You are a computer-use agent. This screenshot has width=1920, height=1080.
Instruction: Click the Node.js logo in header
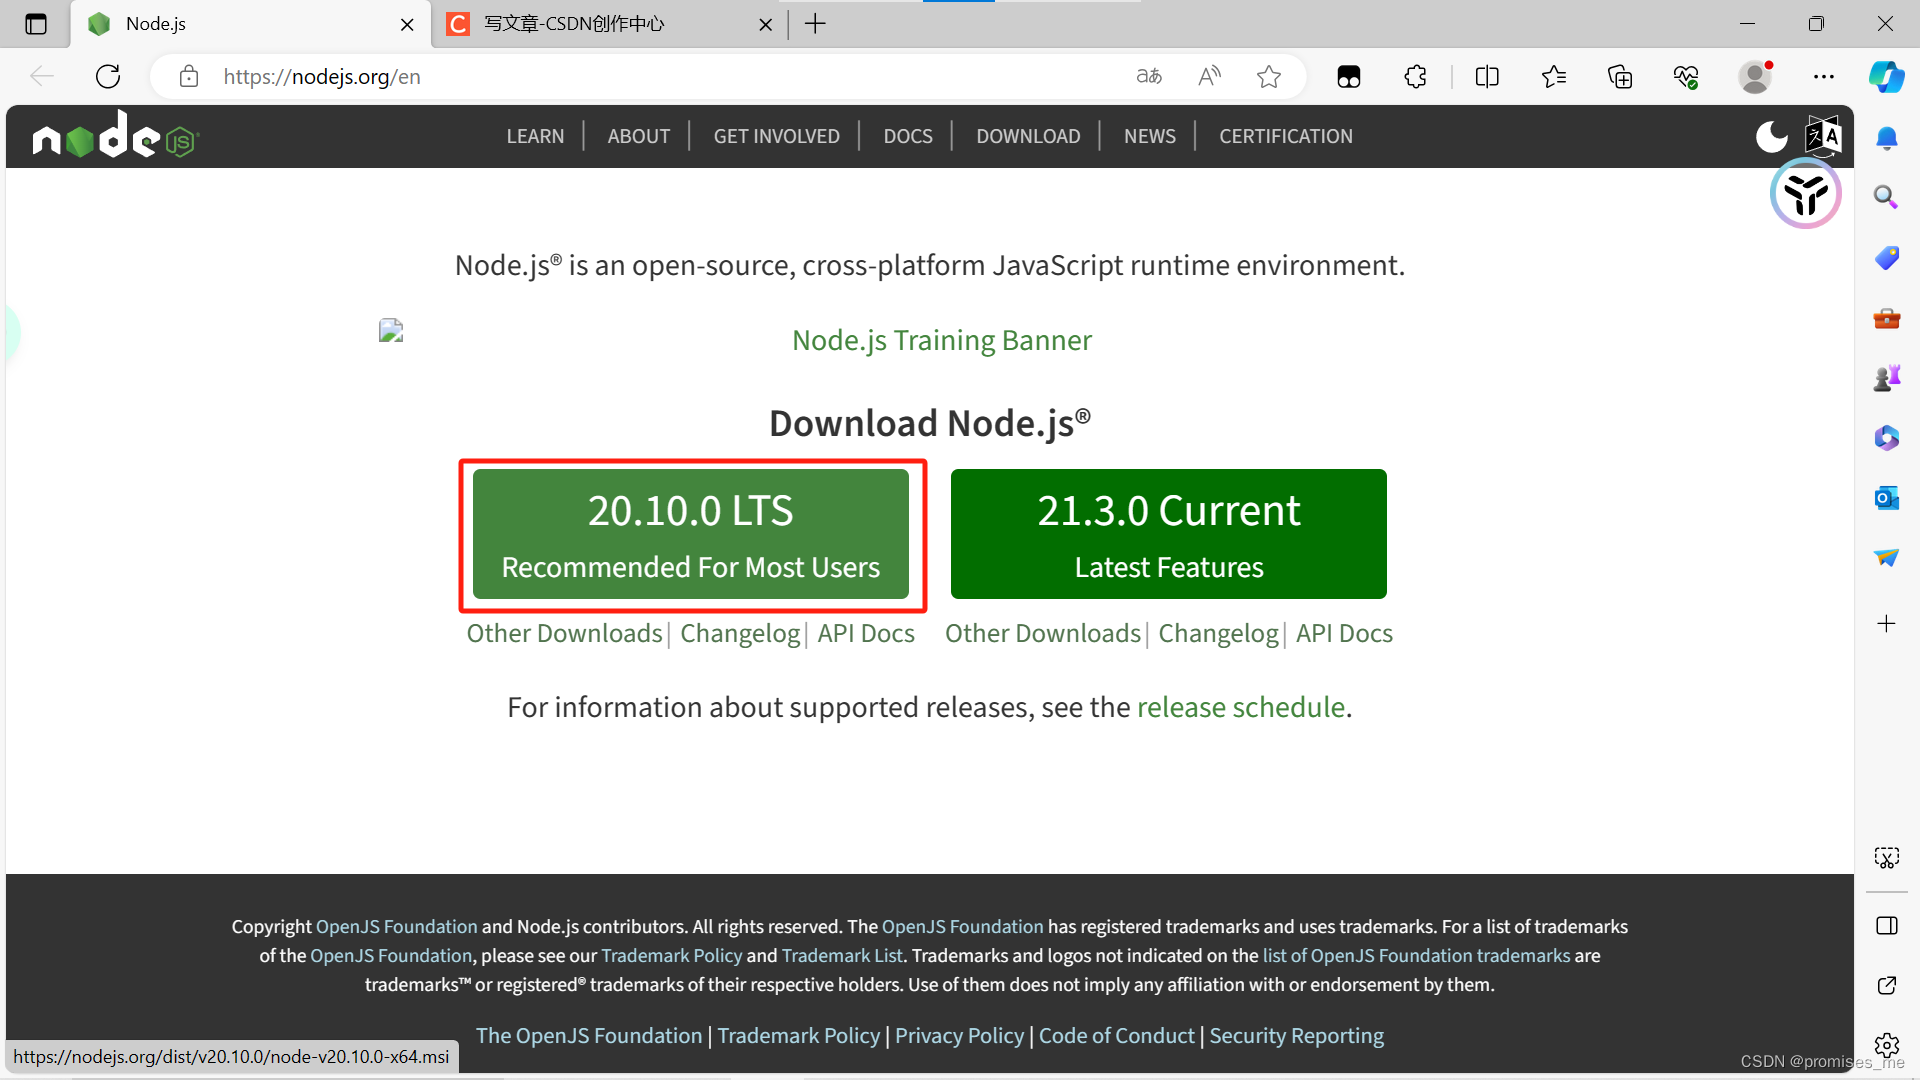coord(115,136)
